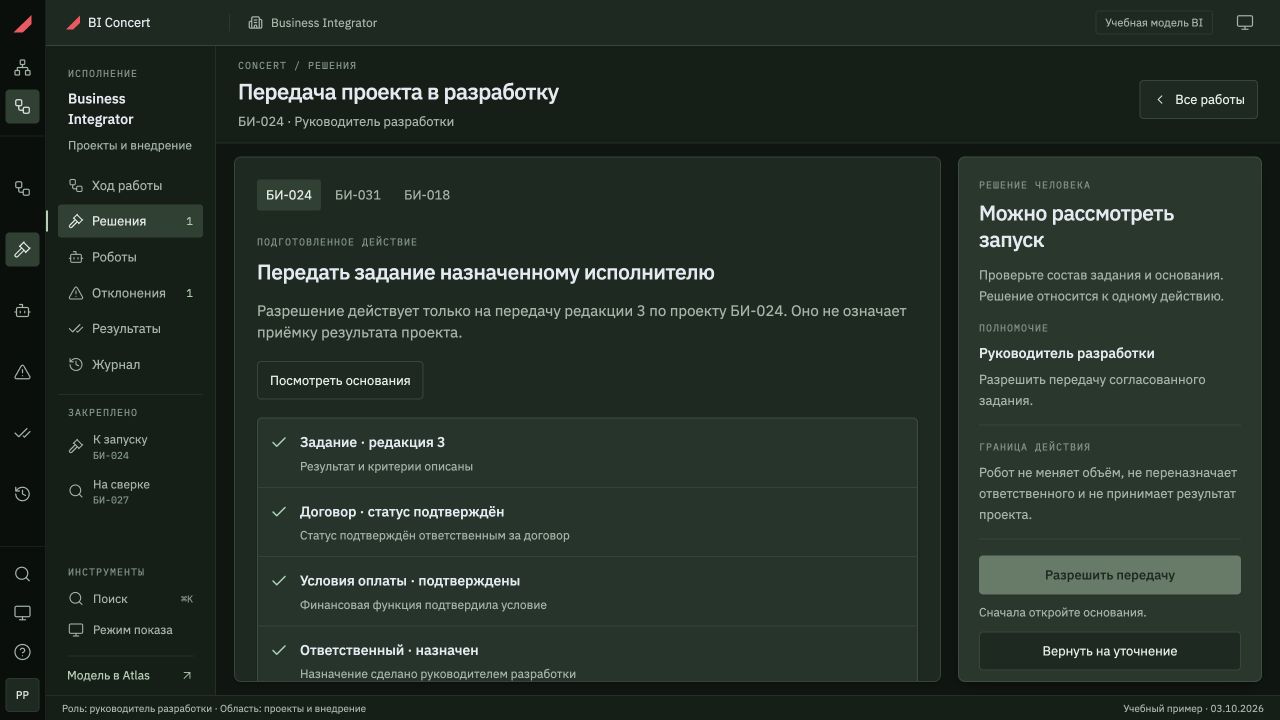Open Журнал in the sidebar
1280x720 pixels.
point(130,364)
